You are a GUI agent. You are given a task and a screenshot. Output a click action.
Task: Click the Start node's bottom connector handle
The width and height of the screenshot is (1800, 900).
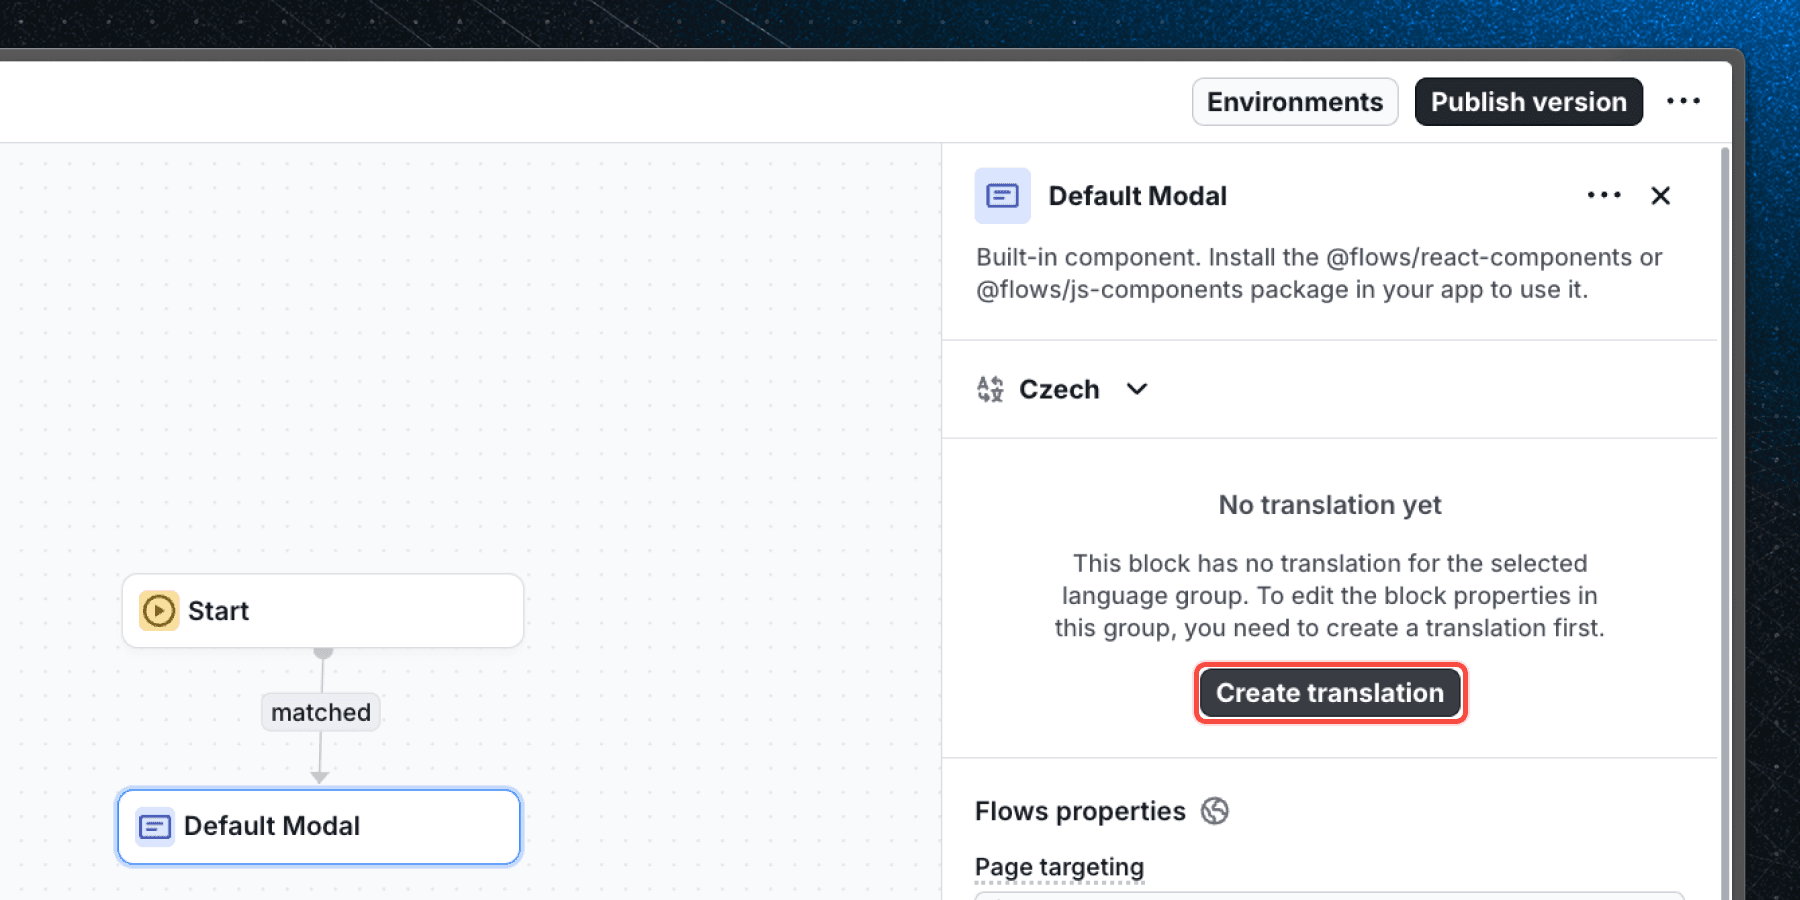[323, 652]
